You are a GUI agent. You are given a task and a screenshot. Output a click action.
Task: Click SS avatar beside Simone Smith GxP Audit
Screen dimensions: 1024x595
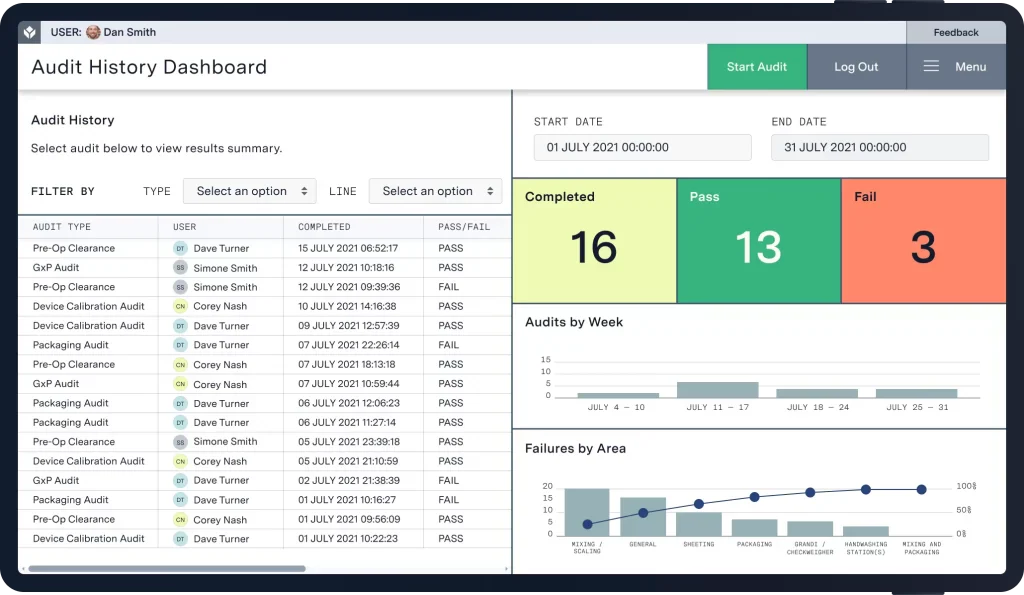pos(180,268)
